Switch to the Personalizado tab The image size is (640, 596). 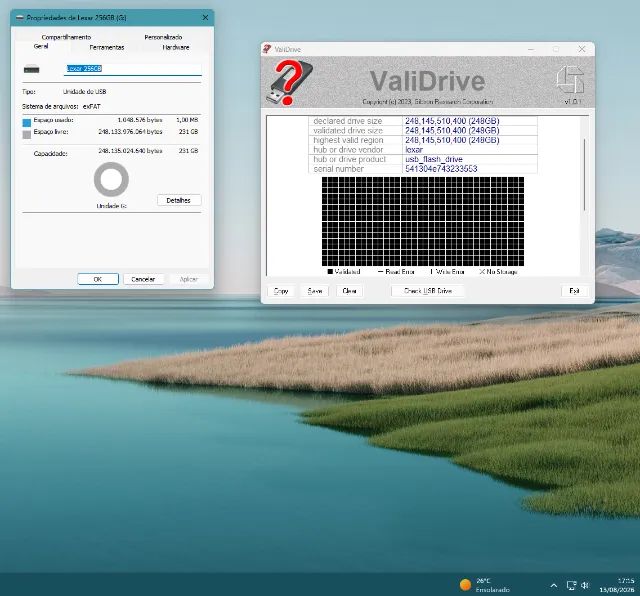(163, 37)
